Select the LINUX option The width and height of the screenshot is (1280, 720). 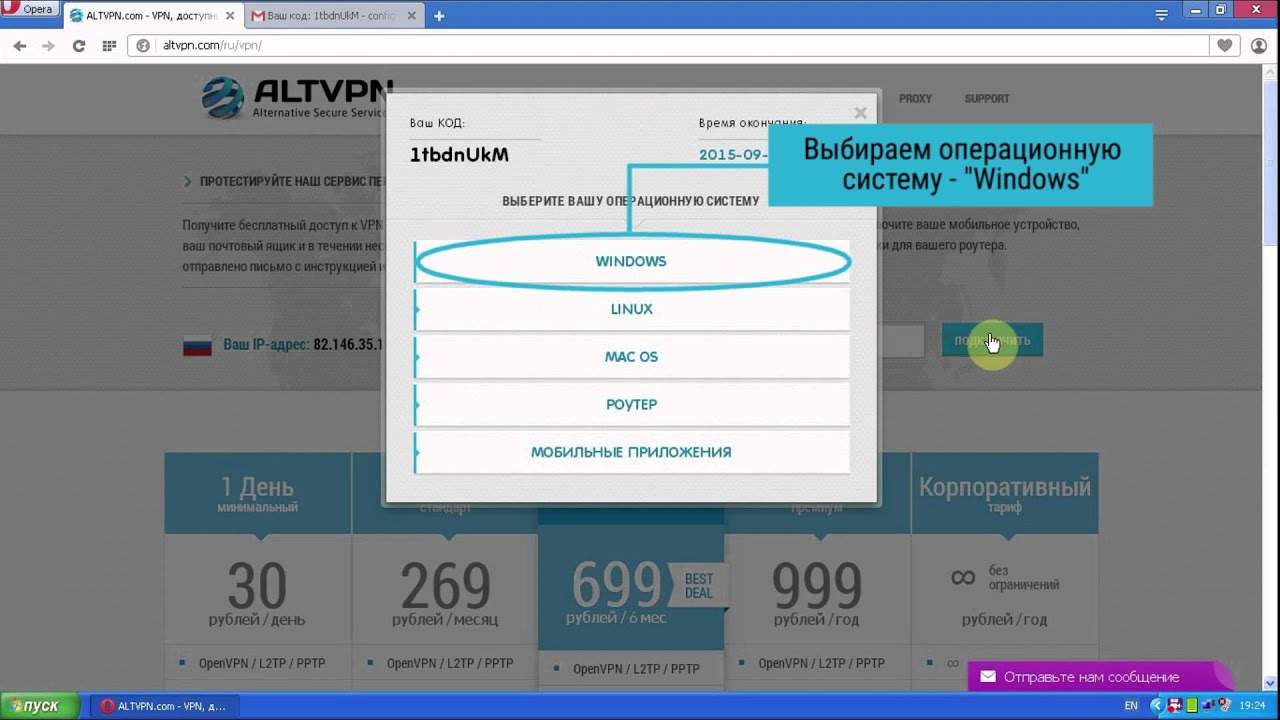(632, 309)
